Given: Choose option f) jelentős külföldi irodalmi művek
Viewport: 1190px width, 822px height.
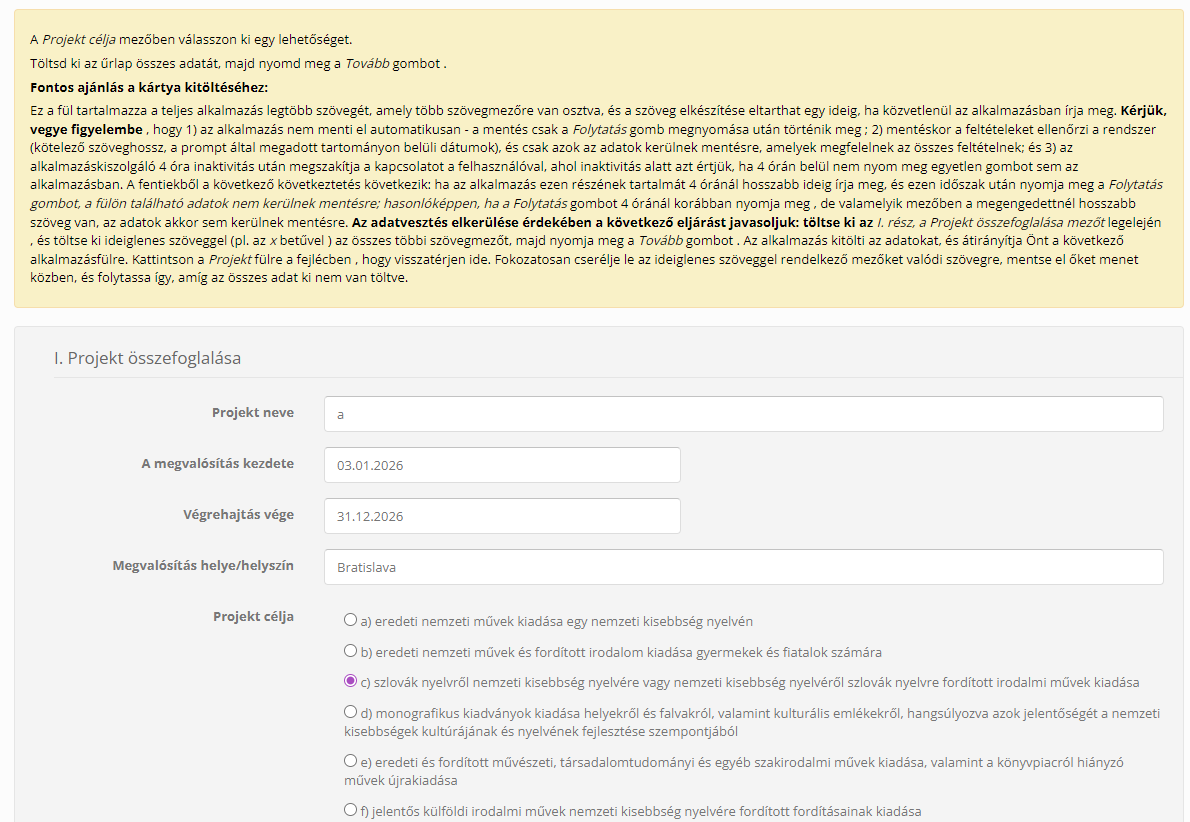Looking at the screenshot, I should click(350, 810).
